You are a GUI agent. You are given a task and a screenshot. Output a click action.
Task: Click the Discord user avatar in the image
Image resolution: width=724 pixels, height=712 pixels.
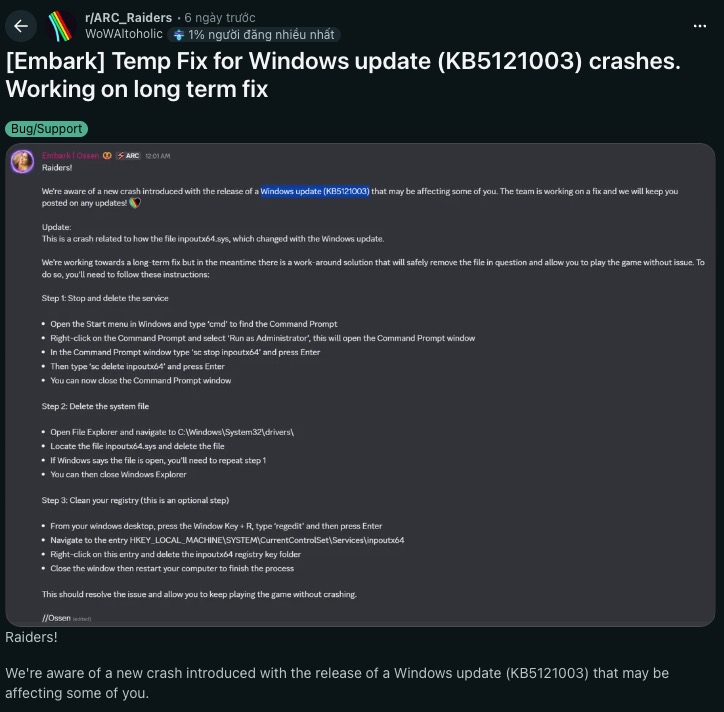(x=22, y=162)
